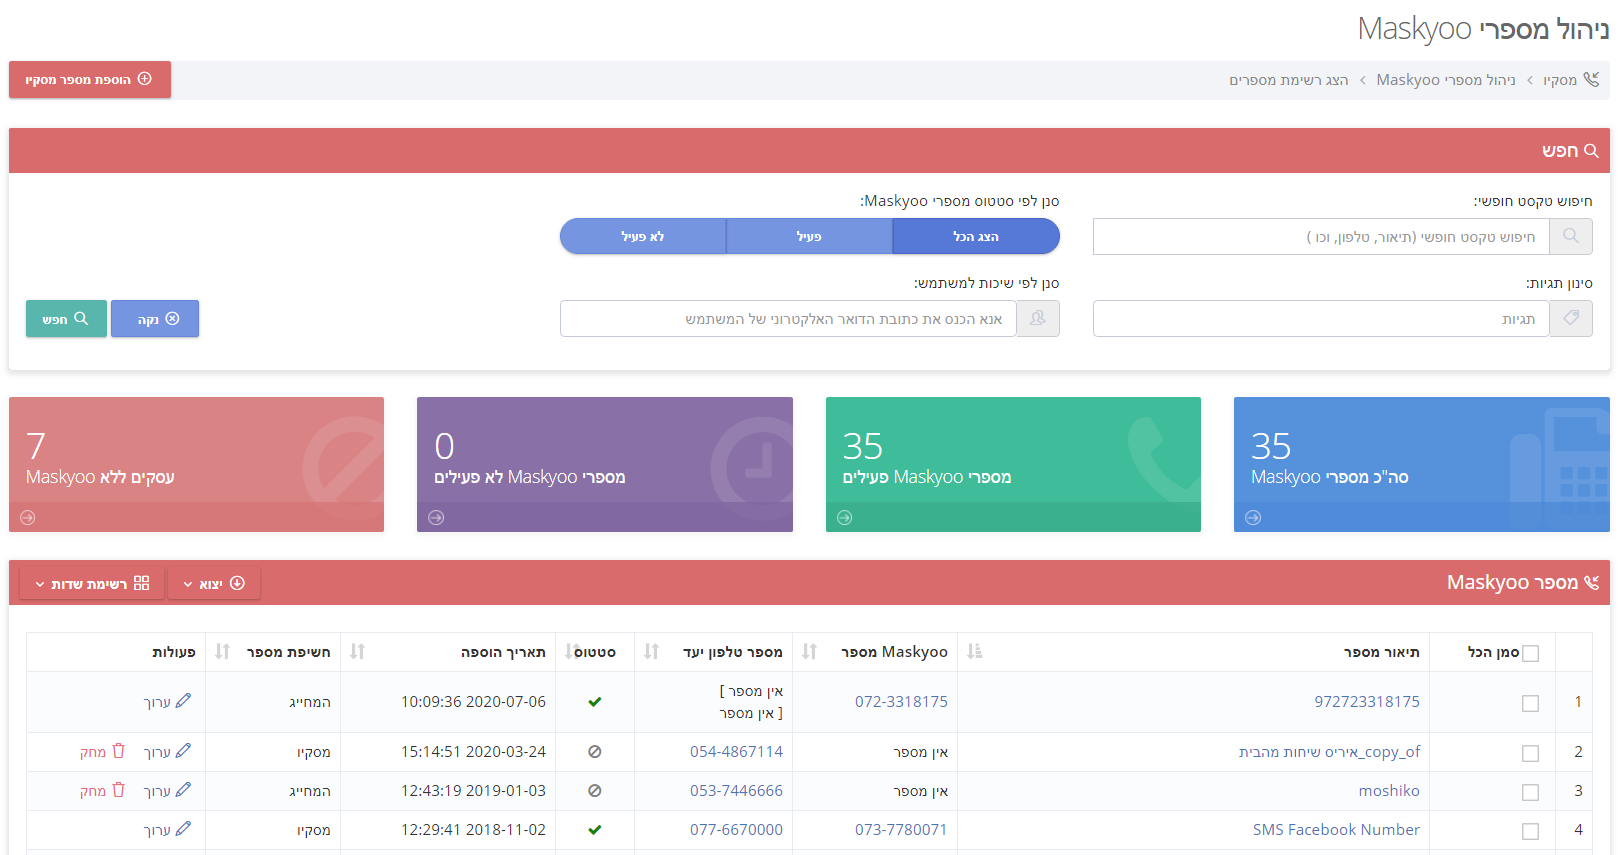Click the arrow icon on the red card footer
The image size is (1624, 855).
28,518
